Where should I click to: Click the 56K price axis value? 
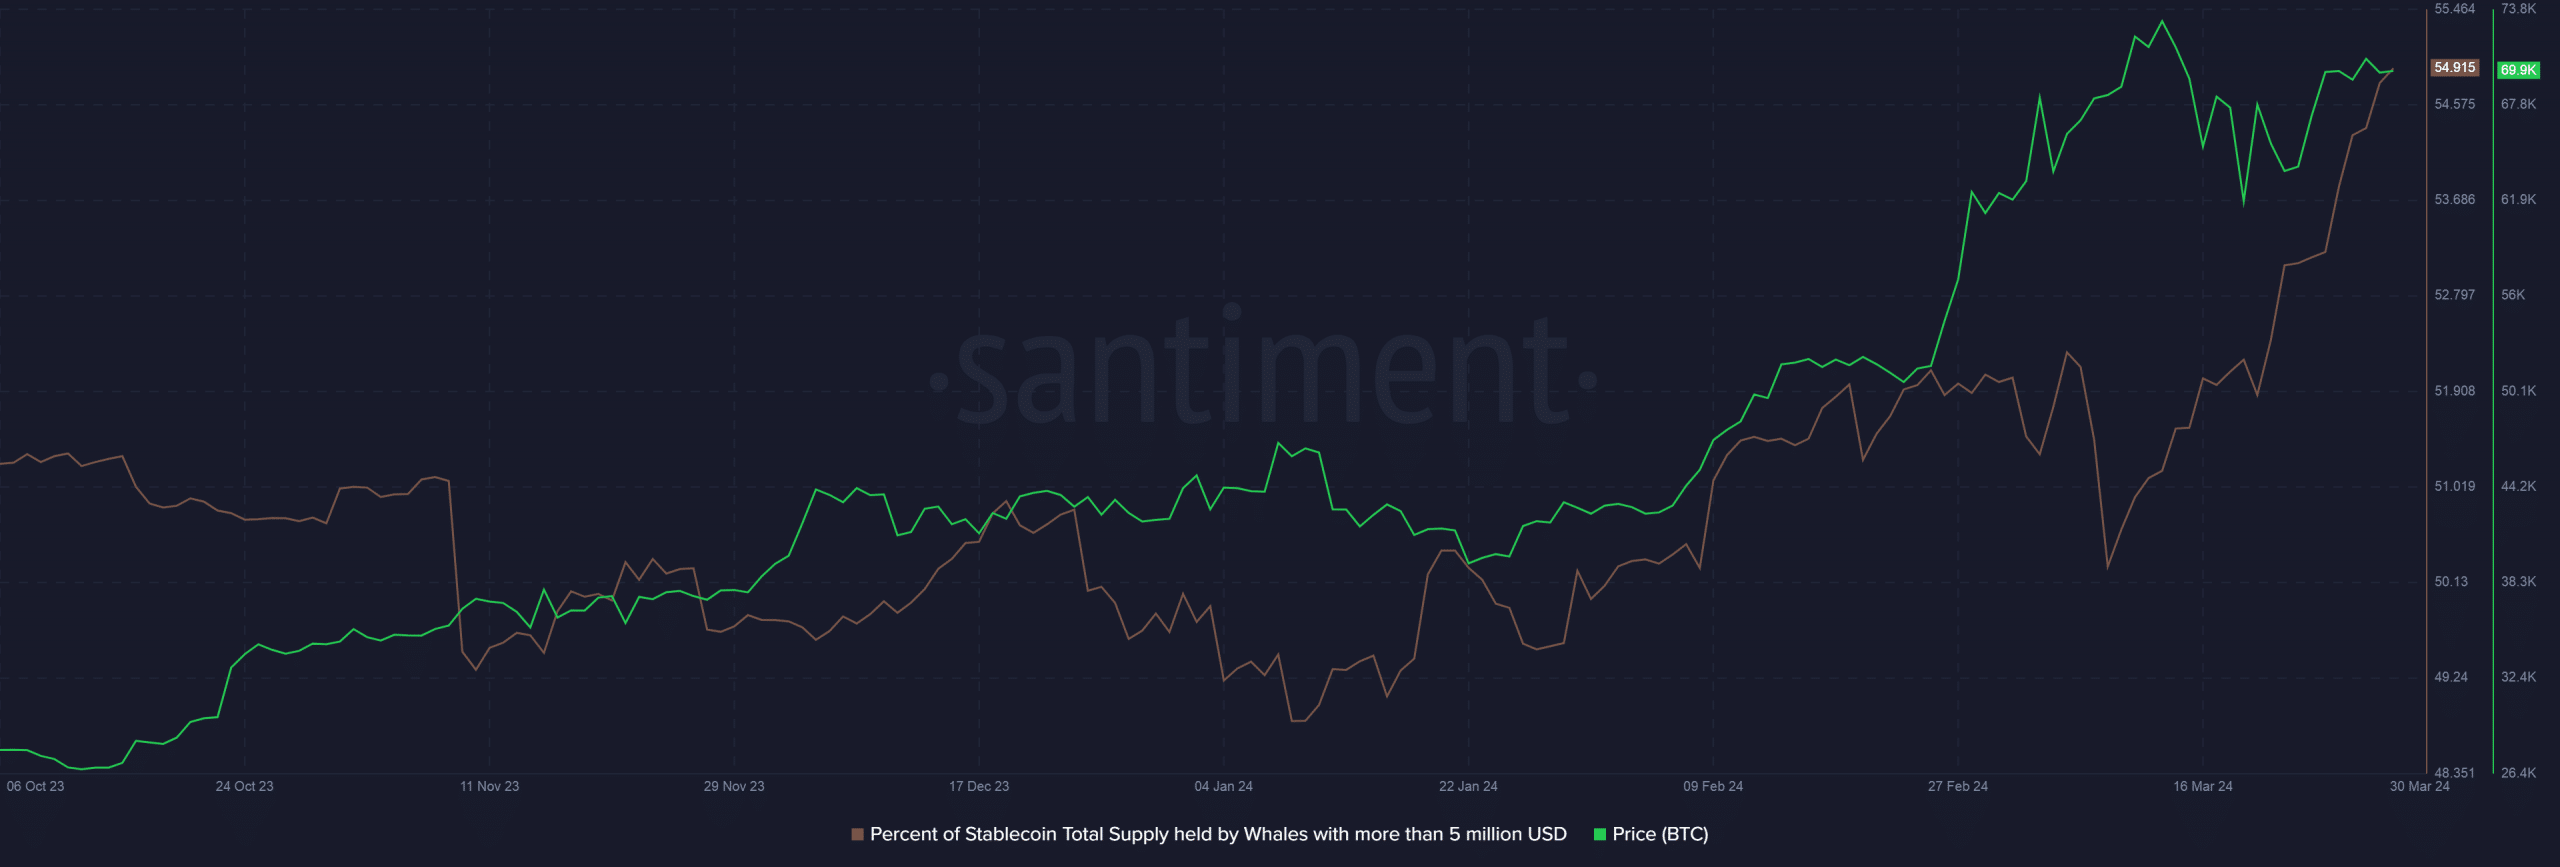tap(2513, 295)
